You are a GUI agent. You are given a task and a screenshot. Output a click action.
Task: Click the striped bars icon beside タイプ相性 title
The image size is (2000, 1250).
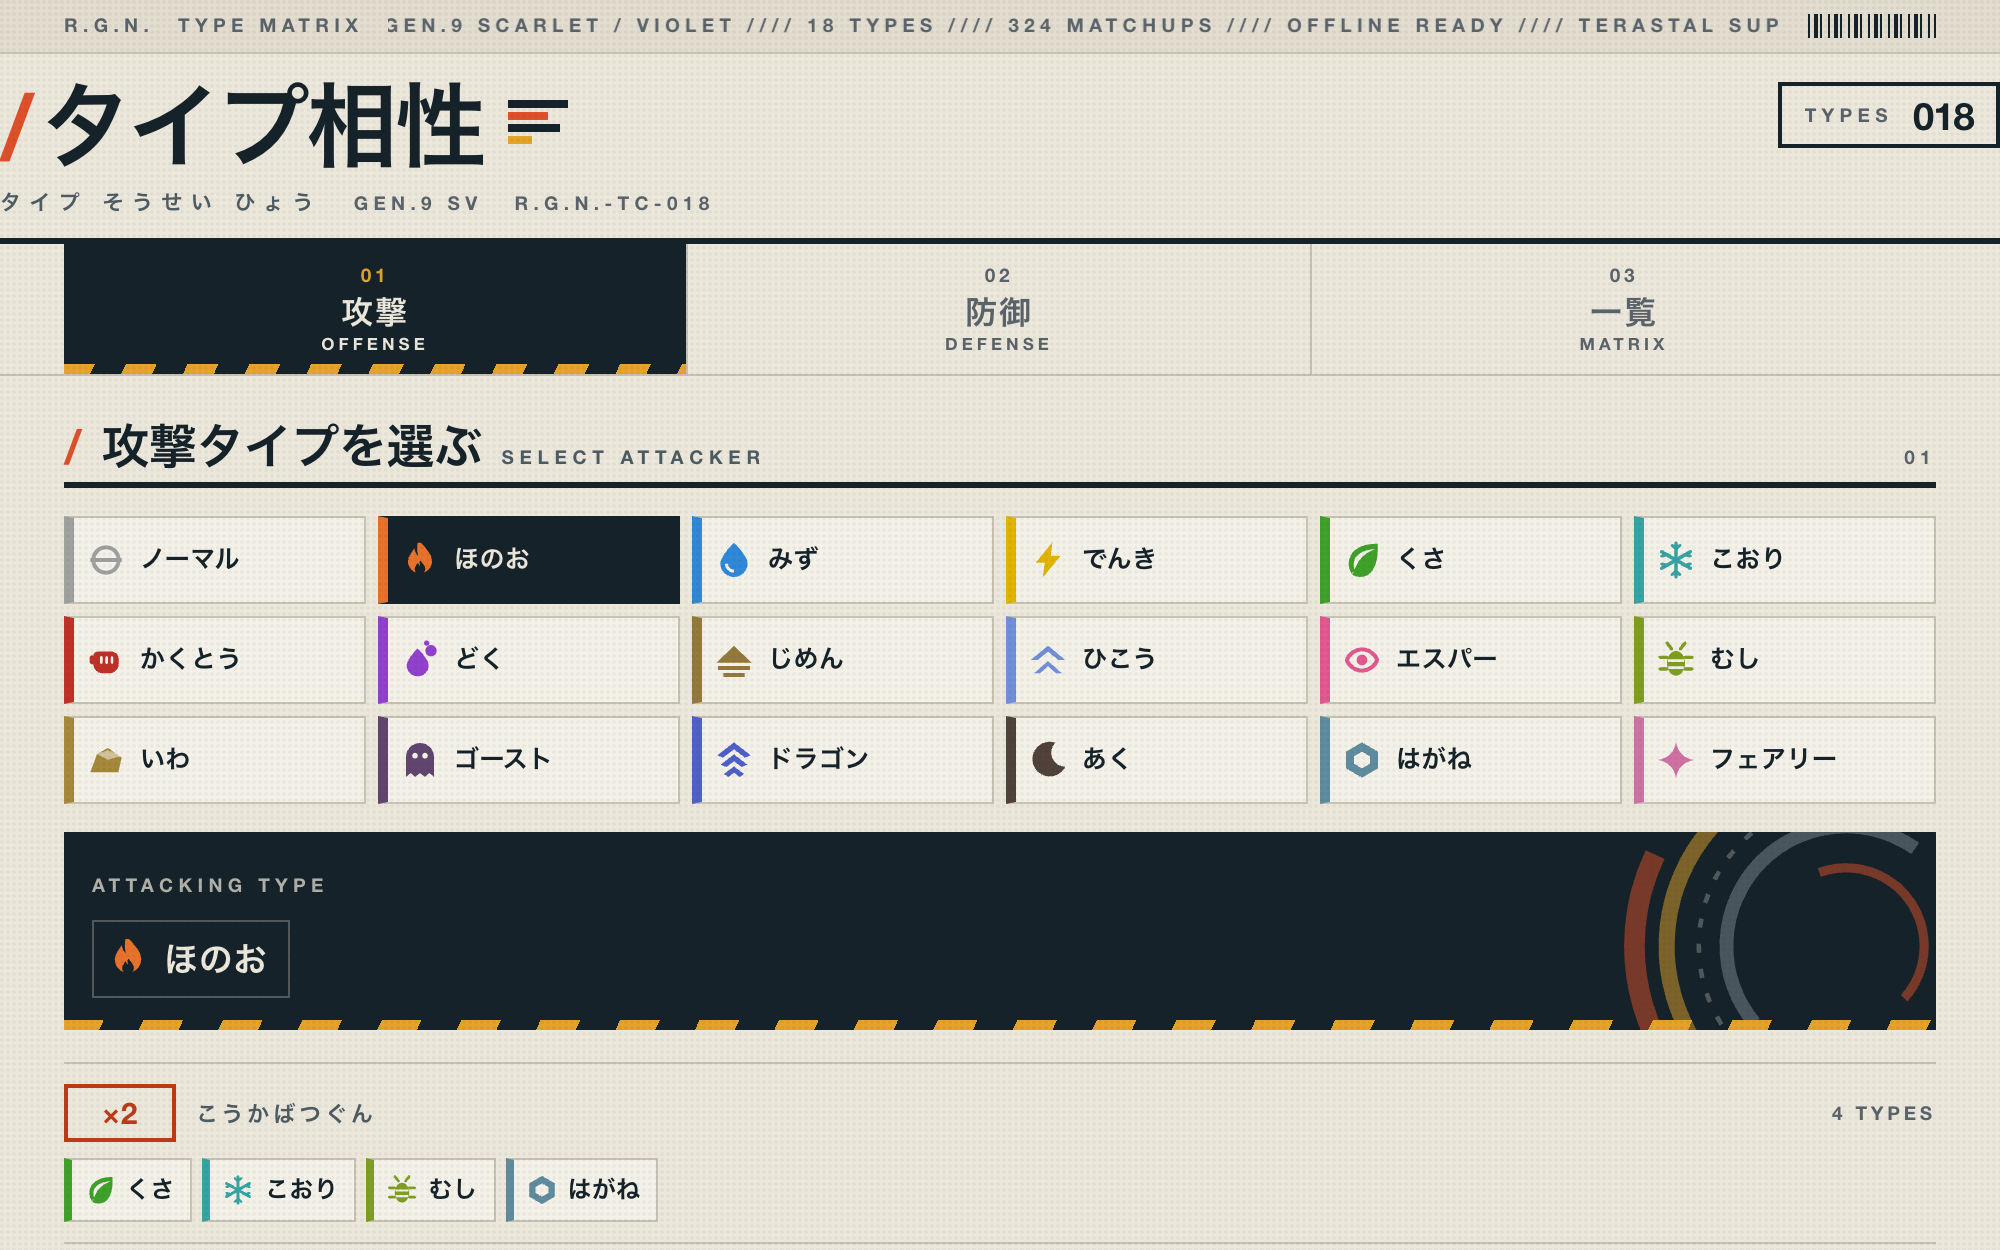[x=537, y=122]
